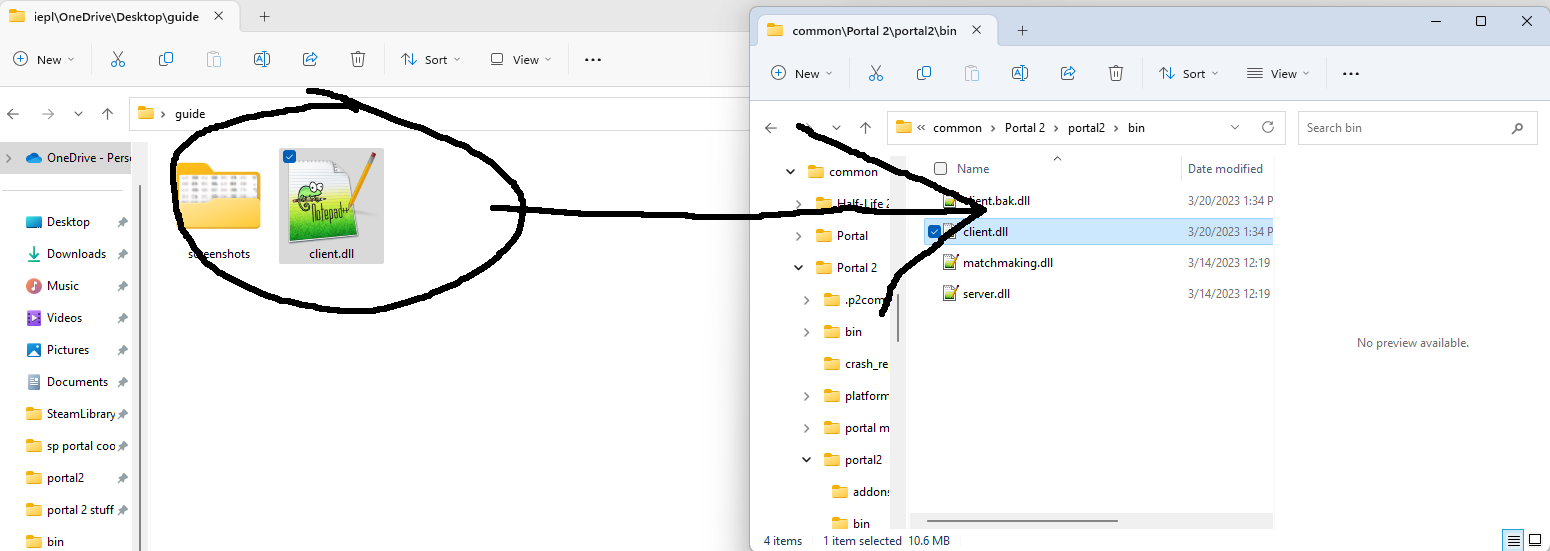This screenshot has width=1550, height=551.
Task: Go back in bin window navigation
Action: [771, 128]
